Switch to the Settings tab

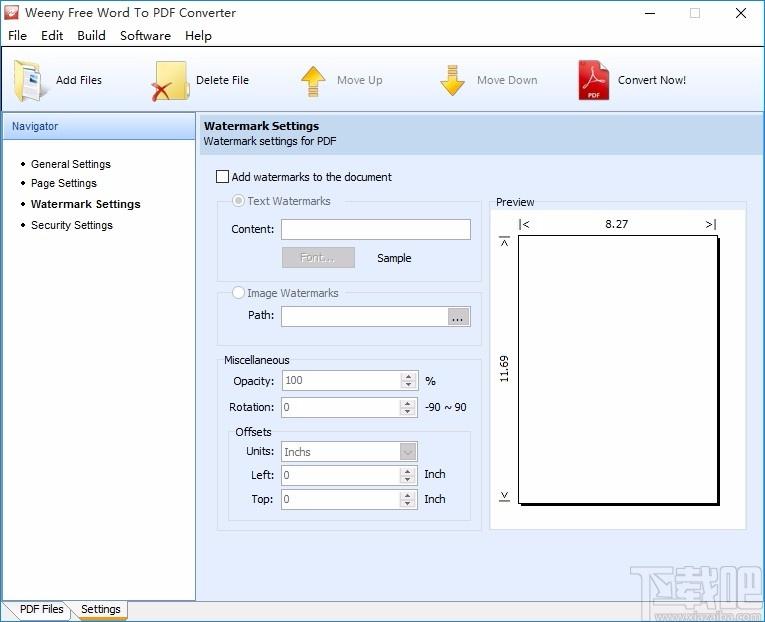click(x=101, y=609)
